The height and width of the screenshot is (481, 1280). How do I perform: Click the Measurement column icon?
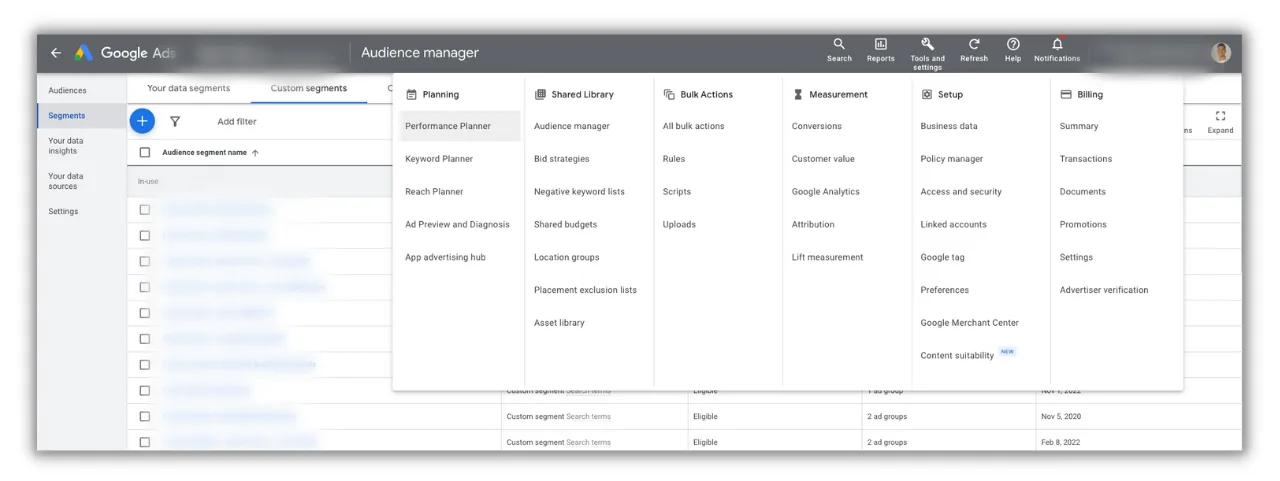pyautogui.click(x=798, y=94)
